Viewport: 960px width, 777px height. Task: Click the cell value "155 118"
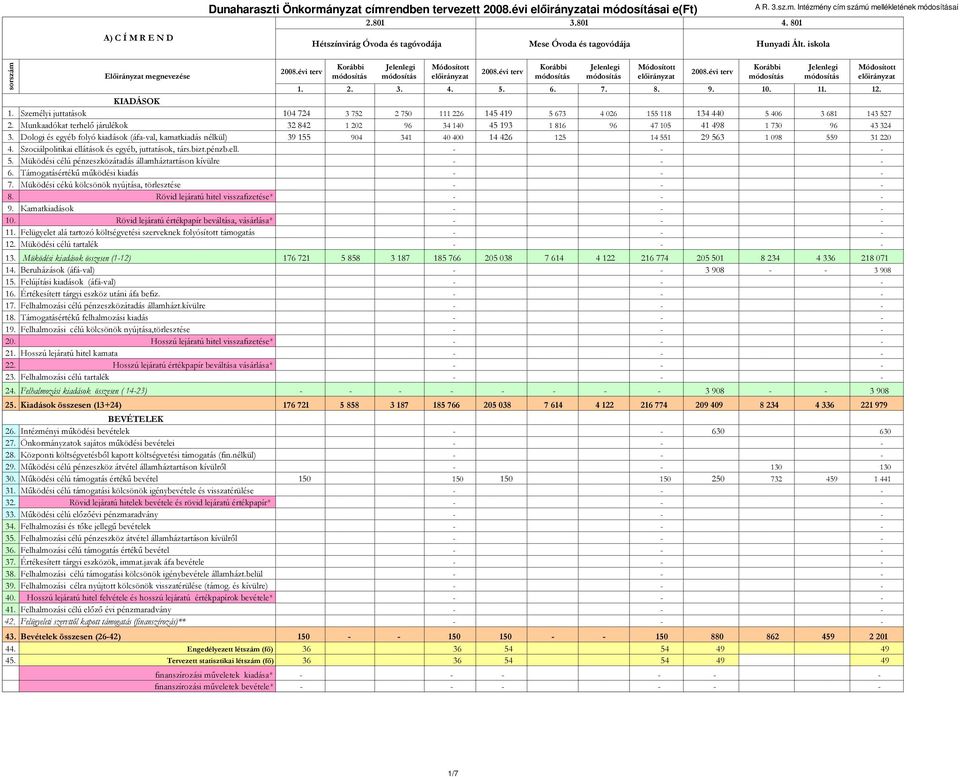point(658,113)
